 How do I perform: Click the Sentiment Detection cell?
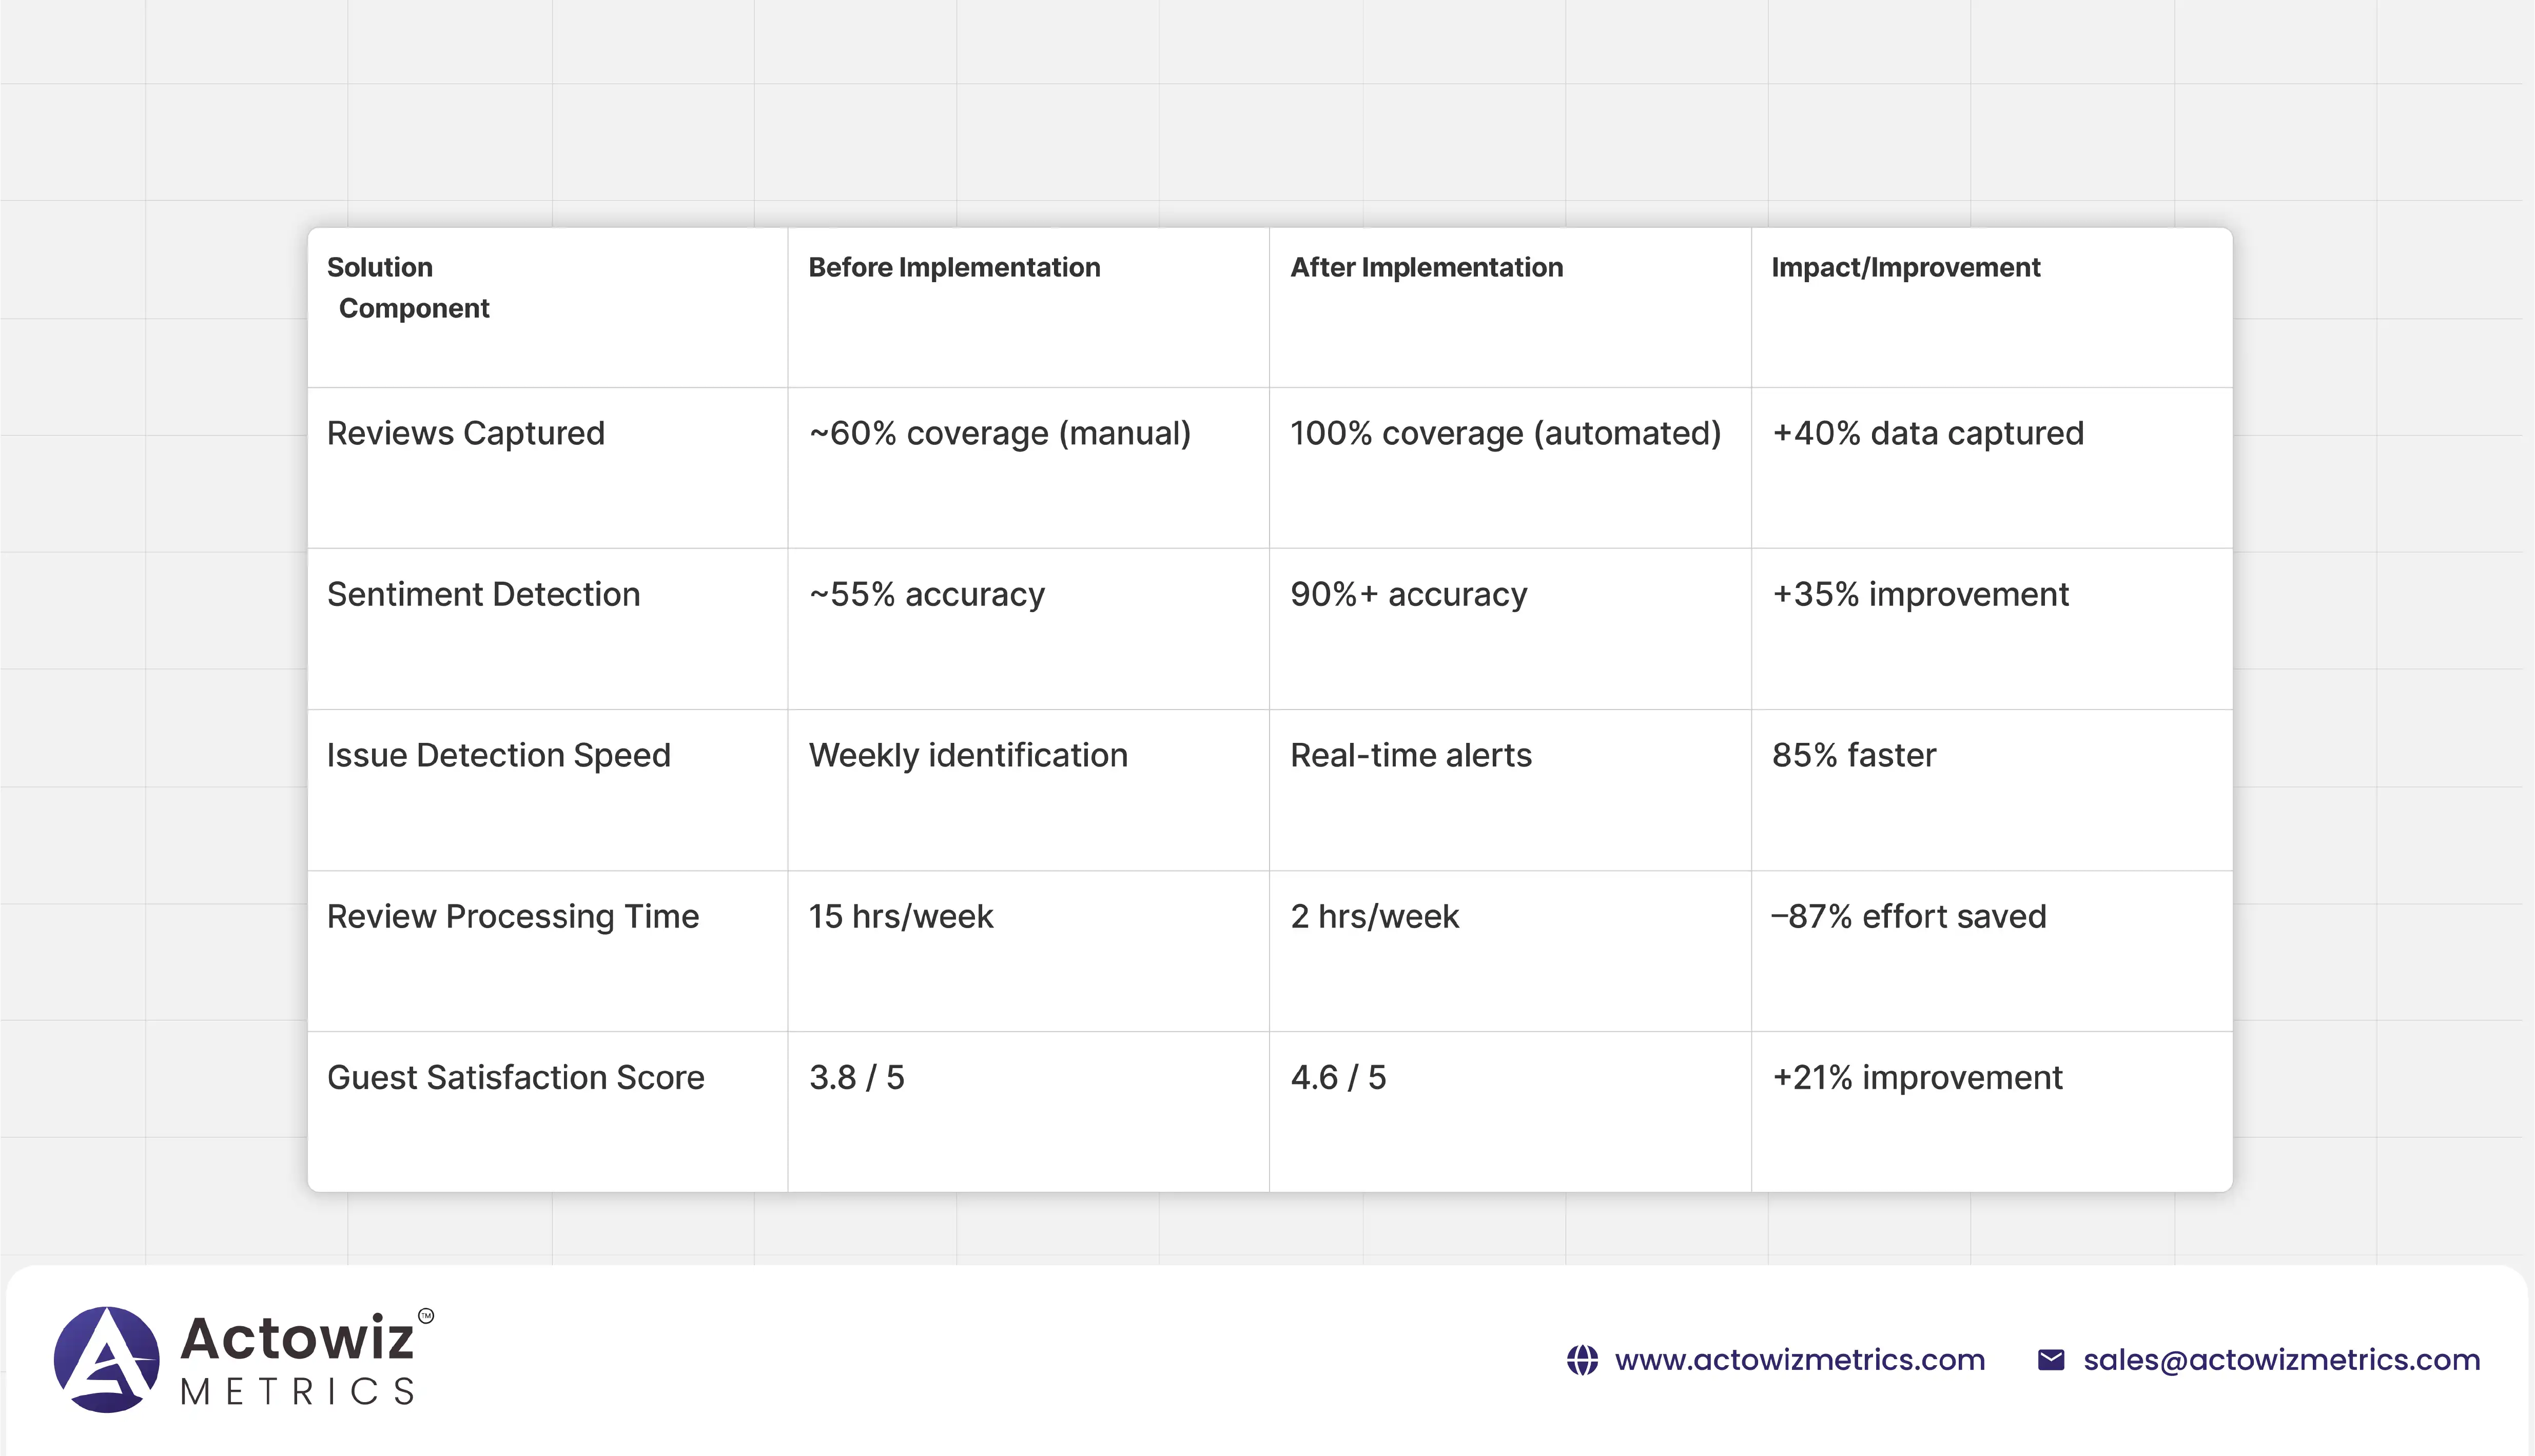click(x=483, y=594)
